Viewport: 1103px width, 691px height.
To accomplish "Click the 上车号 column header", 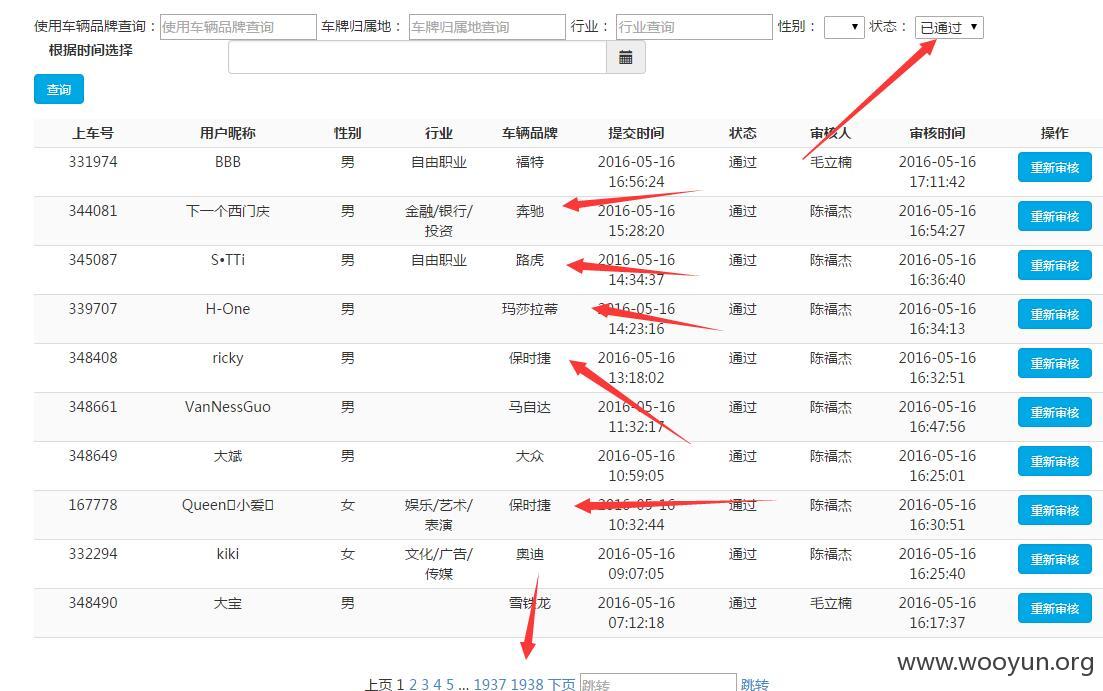I will click(93, 133).
